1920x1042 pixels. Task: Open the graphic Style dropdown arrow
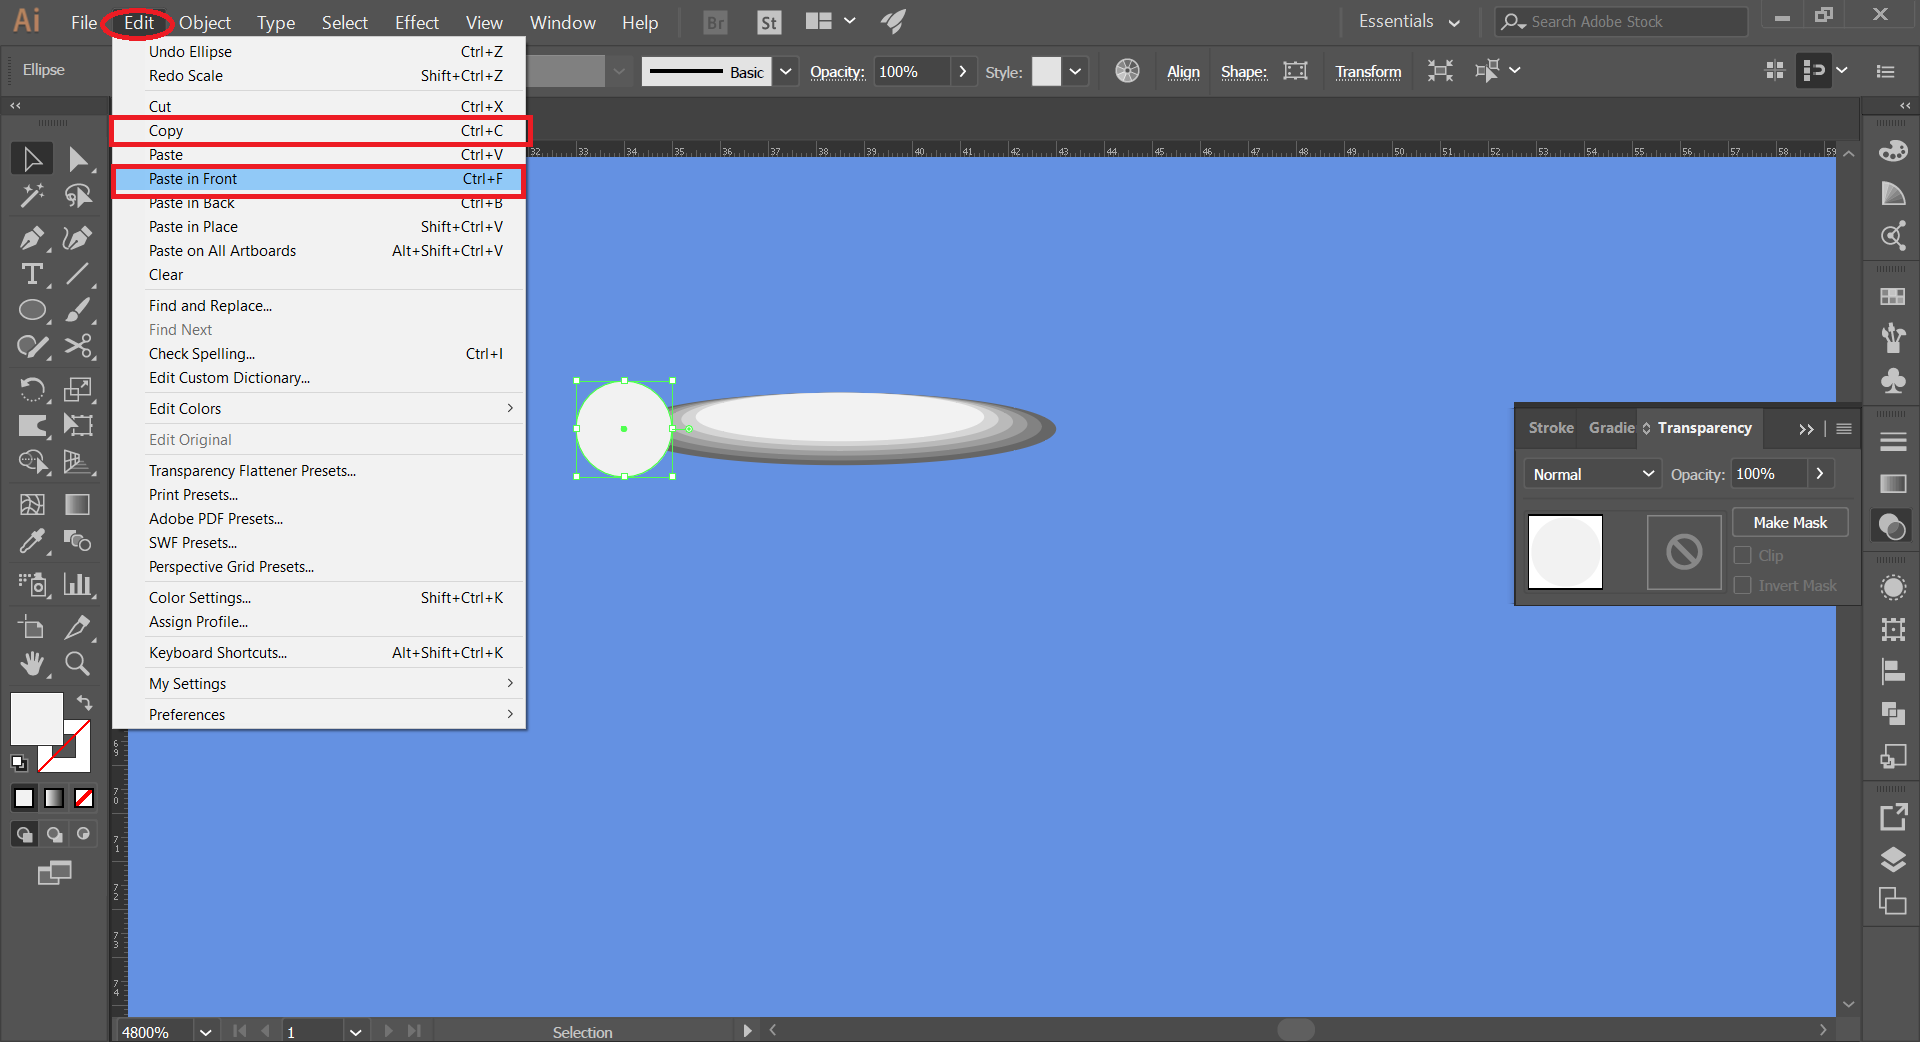point(1076,71)
